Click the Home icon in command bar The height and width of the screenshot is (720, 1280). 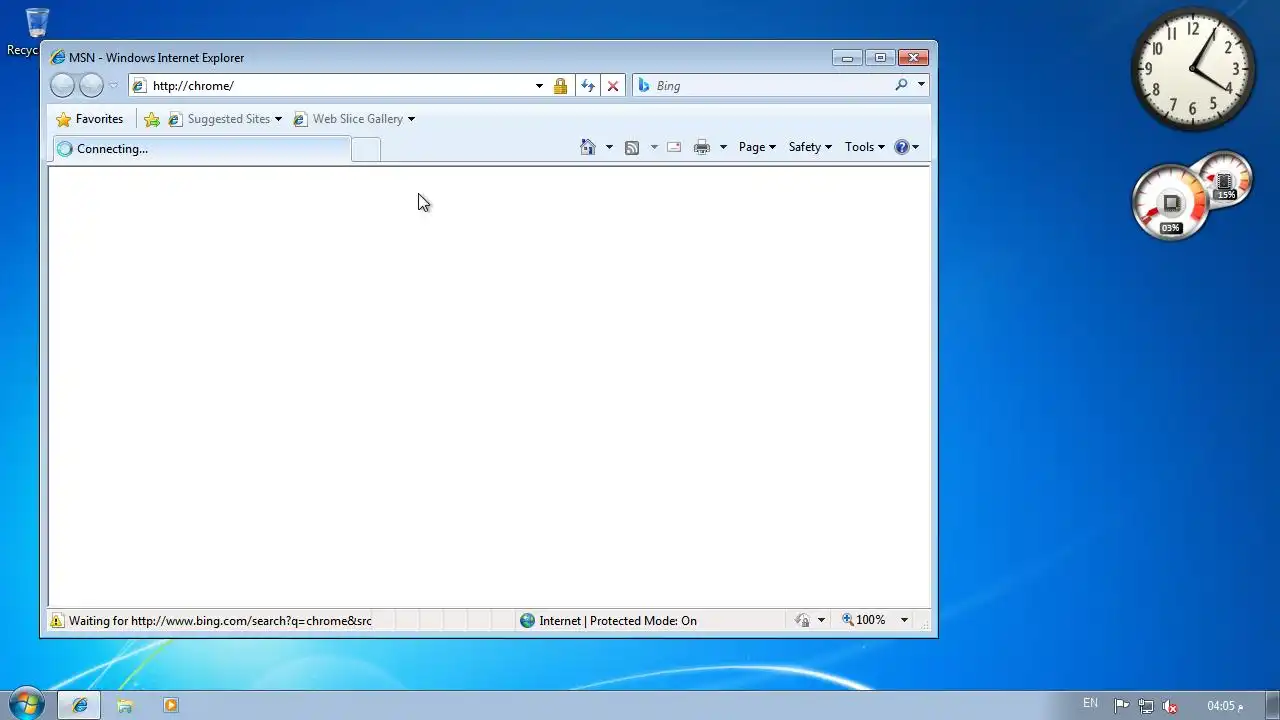(x=588, y=147)
